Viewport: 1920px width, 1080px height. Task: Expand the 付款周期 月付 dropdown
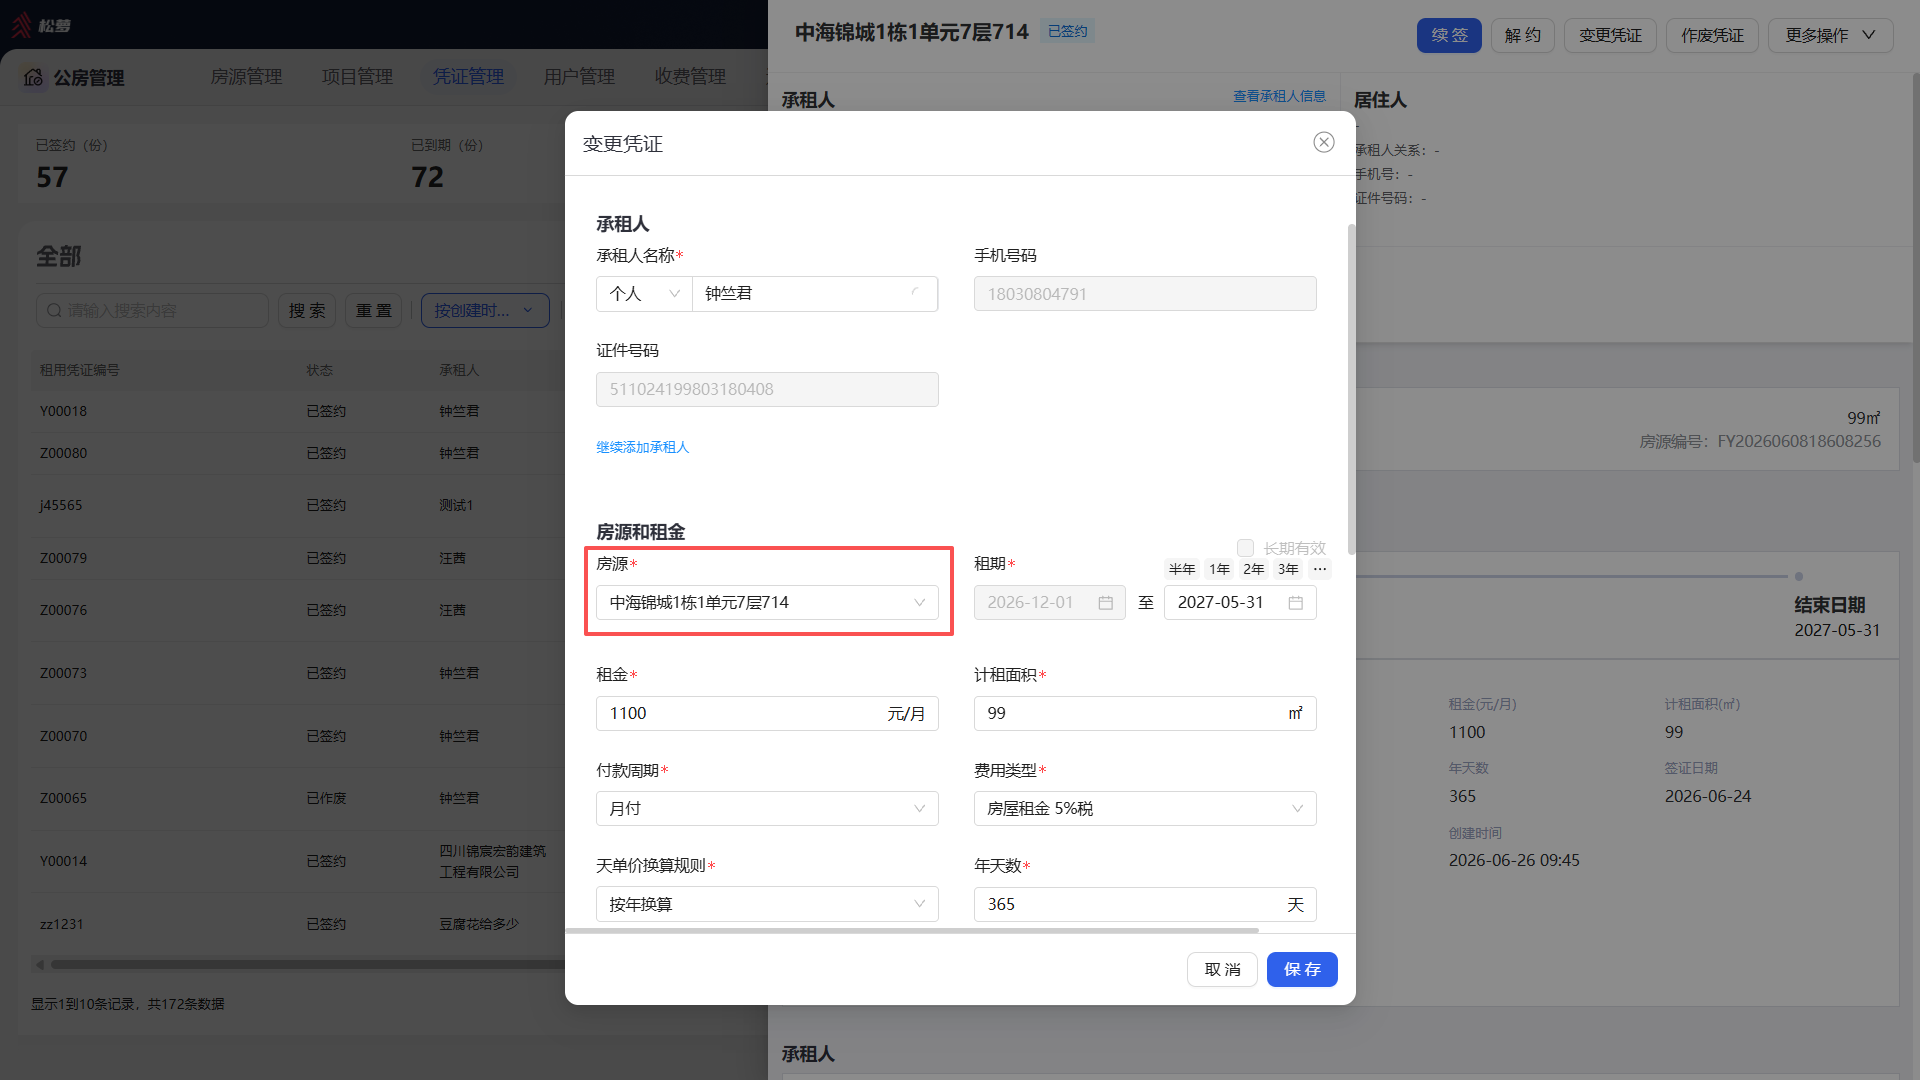tap(767, 809)
